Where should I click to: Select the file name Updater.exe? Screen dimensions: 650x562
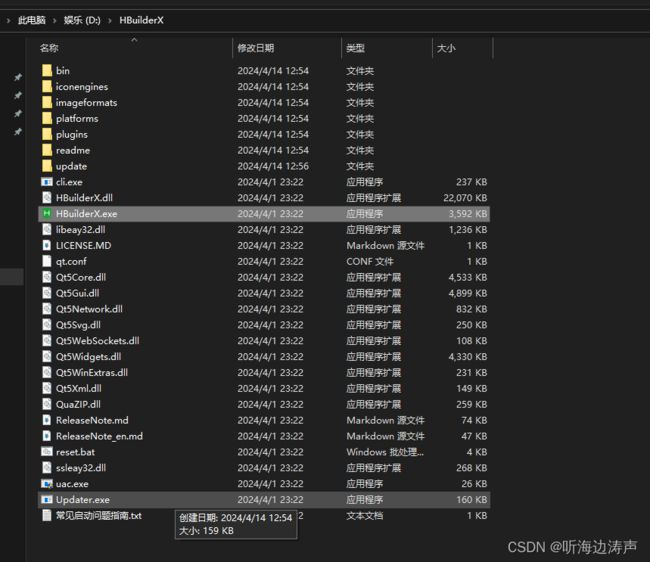pyautogui.click(x=82, y=499)
